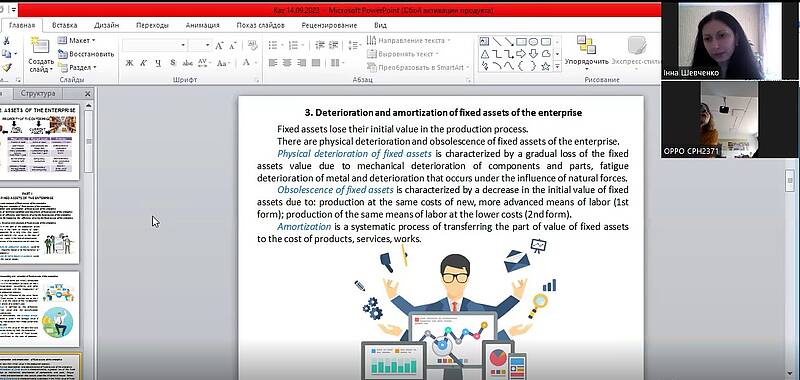
Task: Insert a star shape from shapes gallery
Action: click(545, 66)
